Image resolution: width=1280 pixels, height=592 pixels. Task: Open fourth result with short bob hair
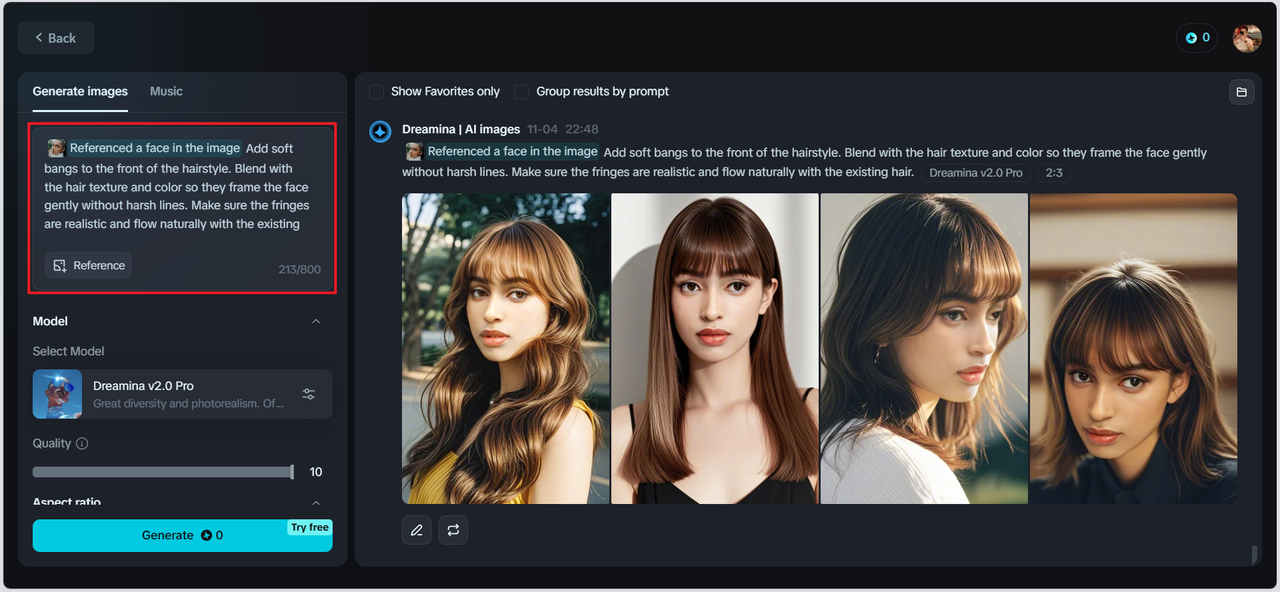click(x=1133, y=348)
